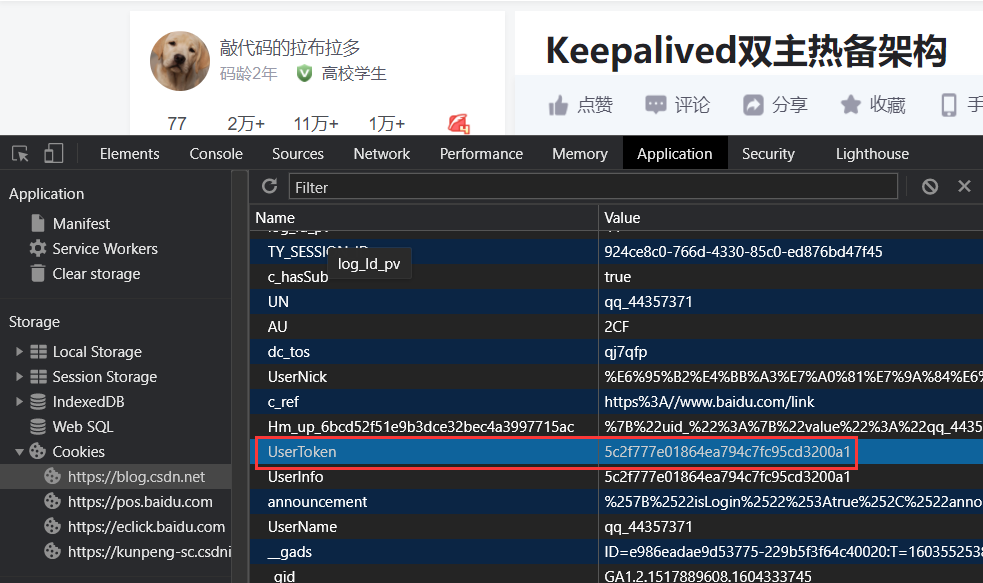
Task: Close the cookie filter bar
Action: 963,186
